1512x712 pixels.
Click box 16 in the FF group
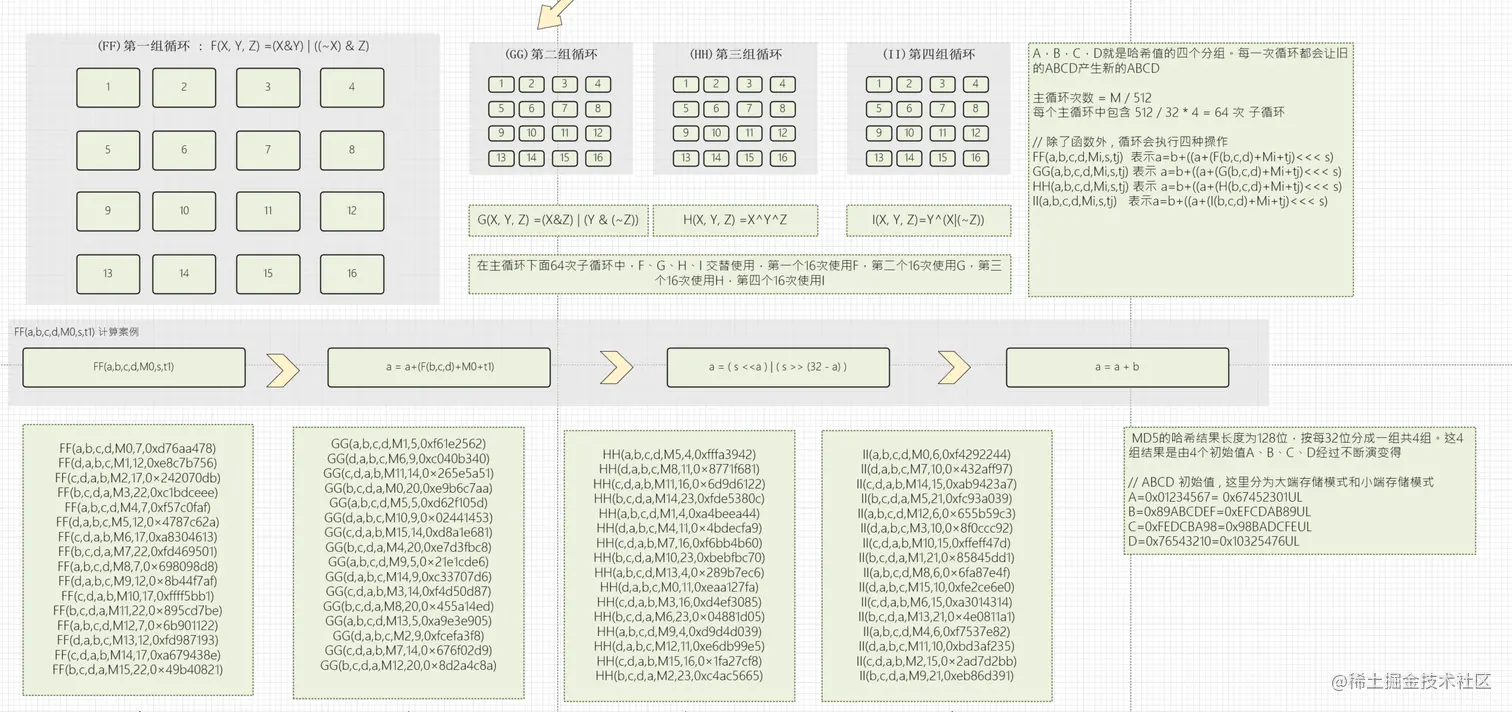tap(352, 274)
